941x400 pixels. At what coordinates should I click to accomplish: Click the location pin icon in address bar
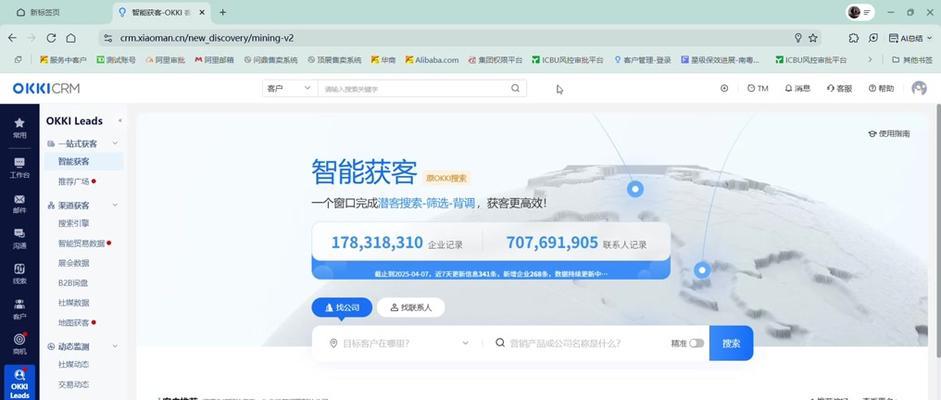(798, 38)
